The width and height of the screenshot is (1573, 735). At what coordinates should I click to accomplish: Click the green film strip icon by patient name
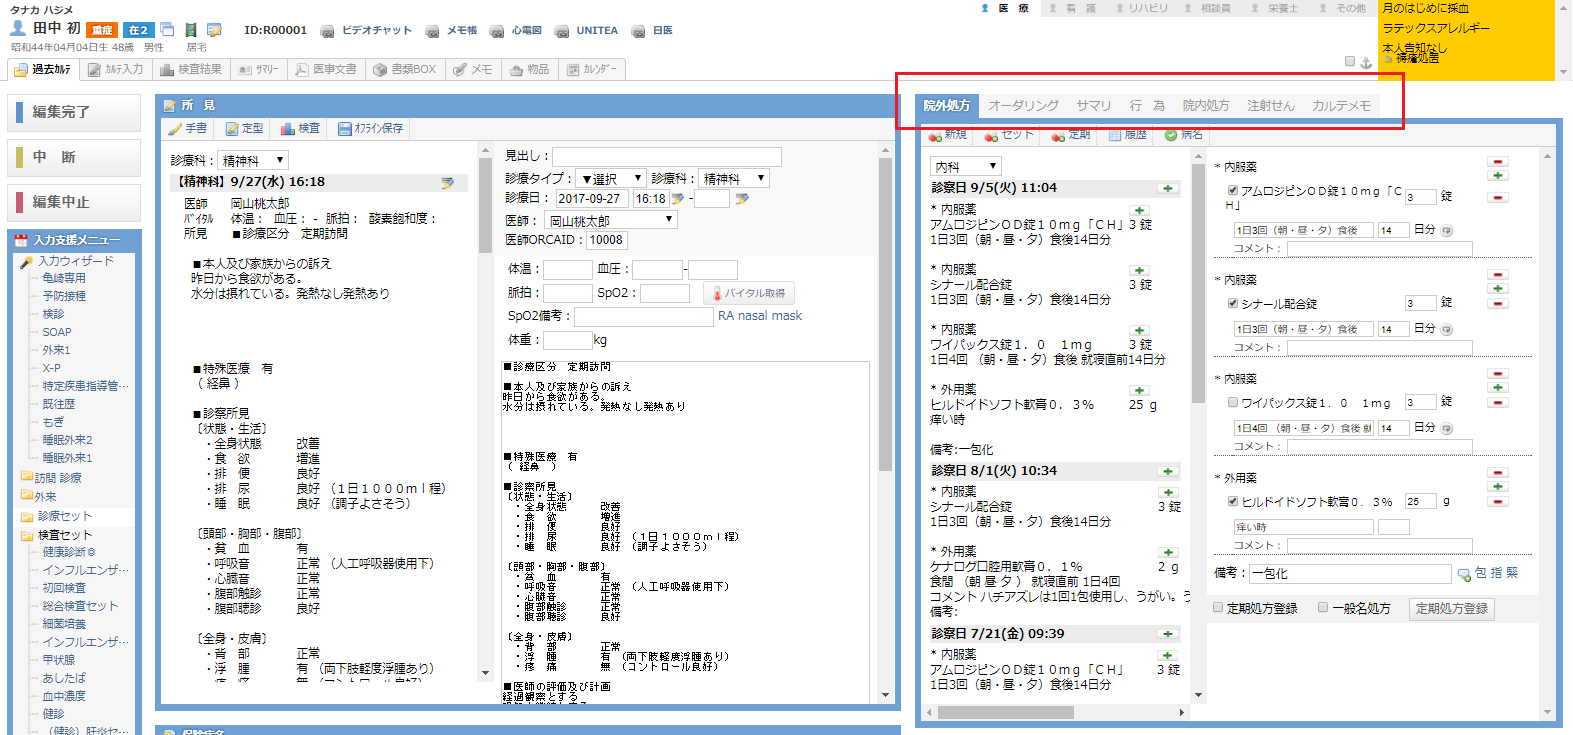coord(190,30)
